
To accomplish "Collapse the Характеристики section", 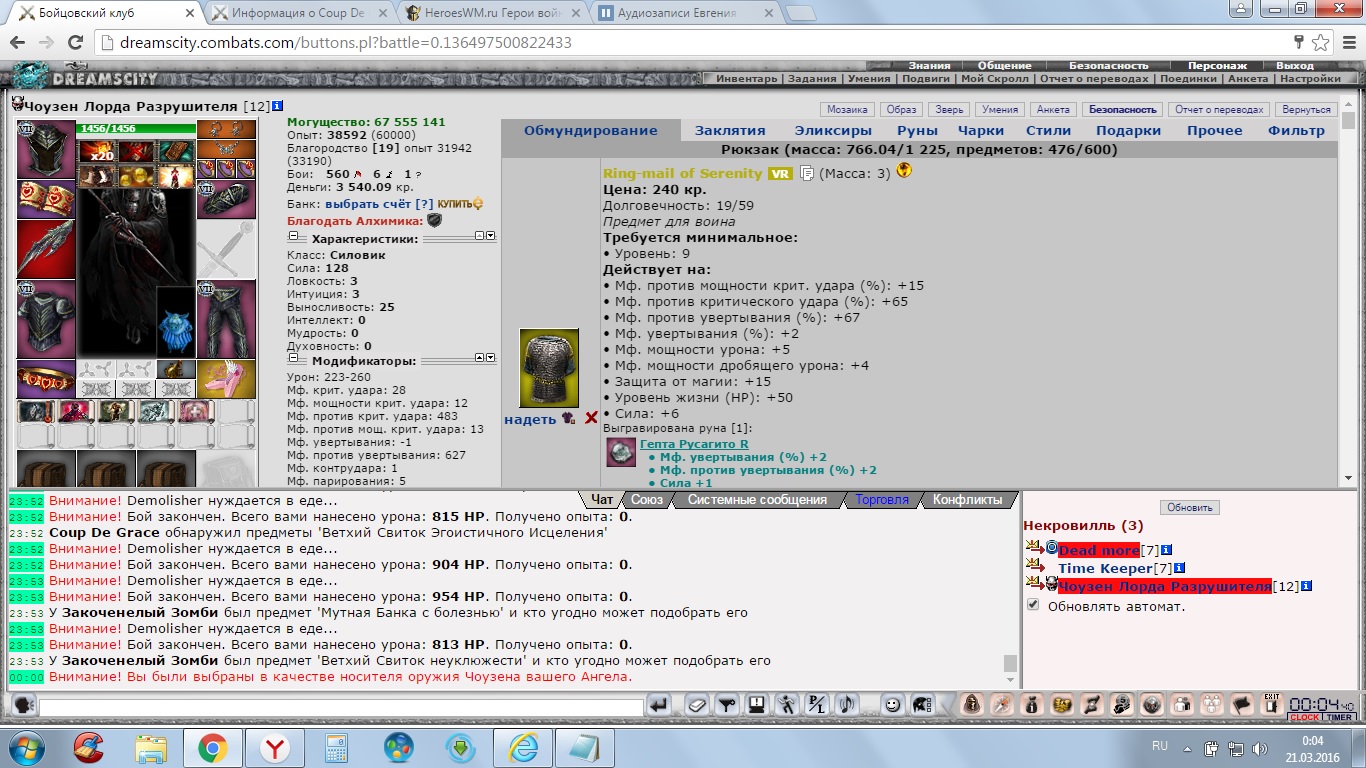I will coord(293,237).
